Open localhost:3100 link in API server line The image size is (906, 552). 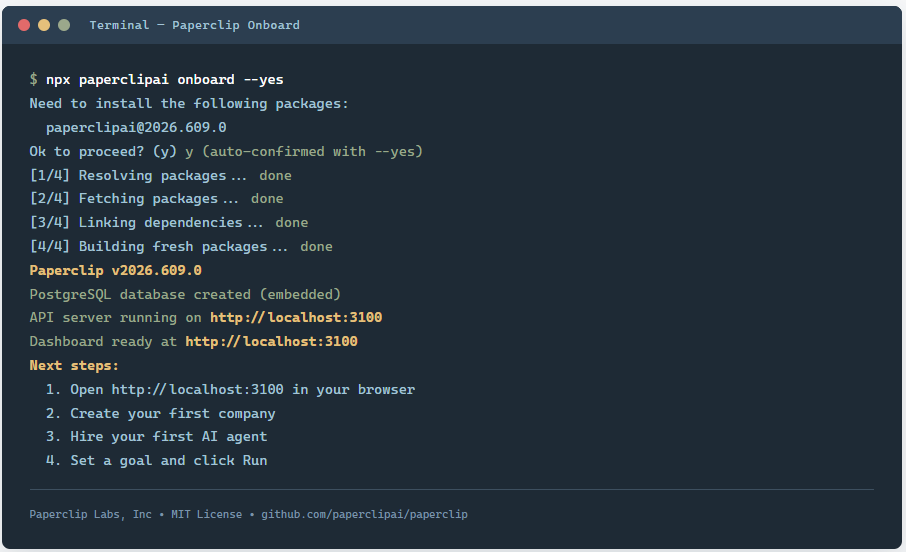296,317
